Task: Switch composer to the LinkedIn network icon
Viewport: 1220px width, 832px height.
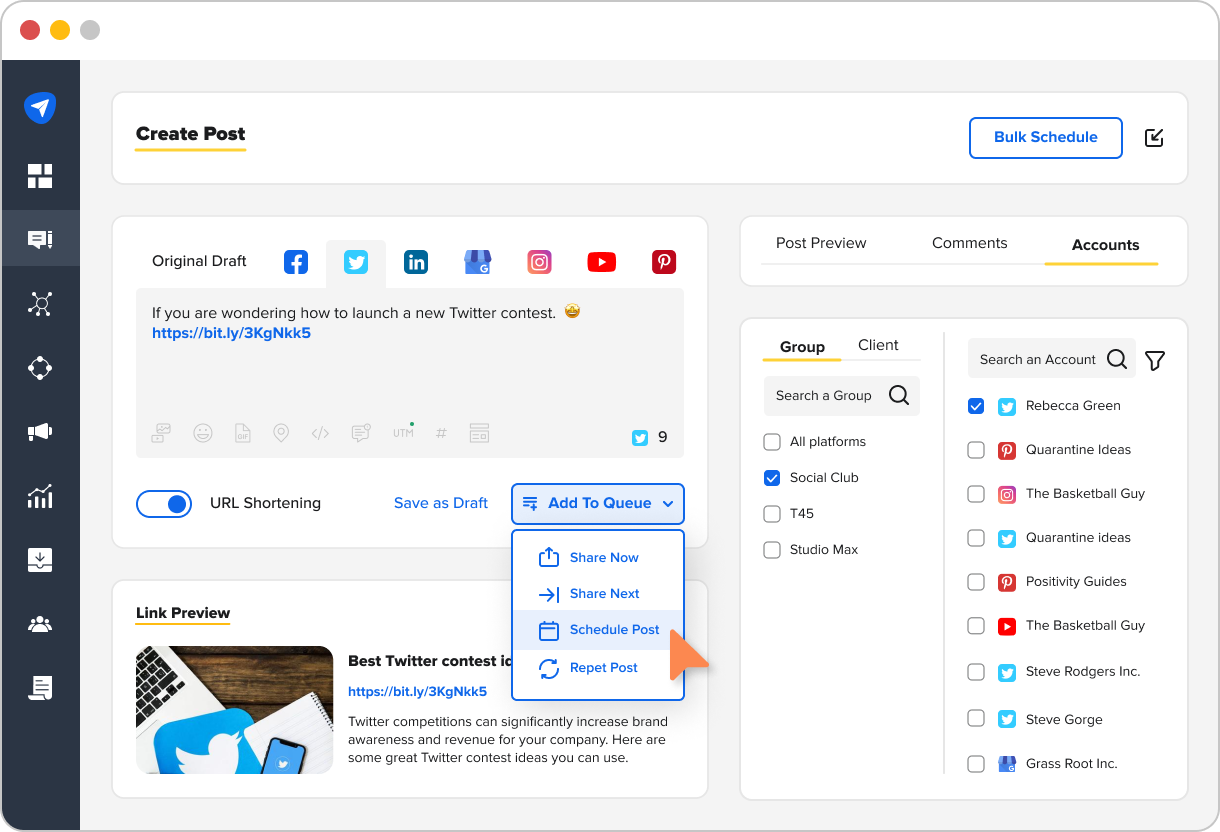Action: click(416, 261)
